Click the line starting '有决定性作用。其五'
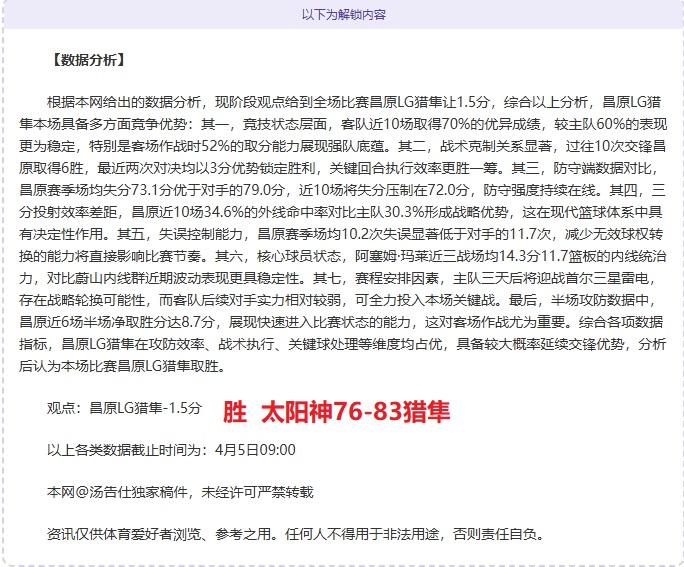 341,234
